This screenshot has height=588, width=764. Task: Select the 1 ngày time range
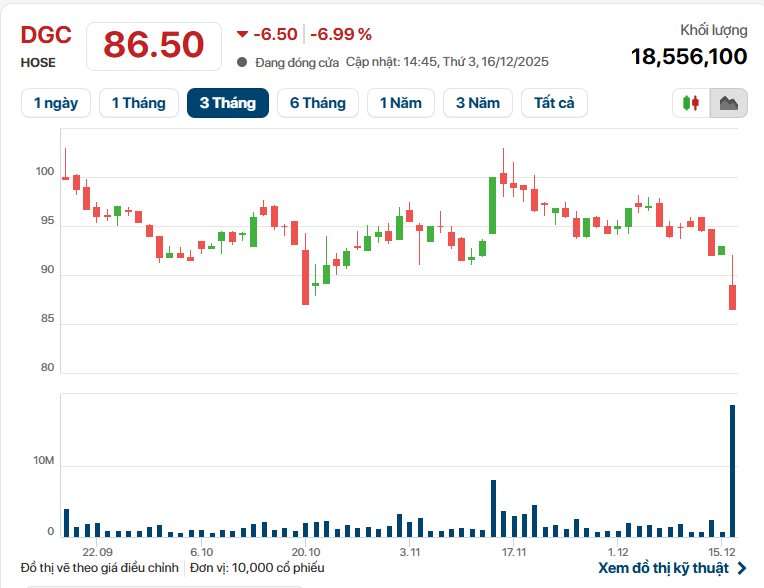point(56,103)
